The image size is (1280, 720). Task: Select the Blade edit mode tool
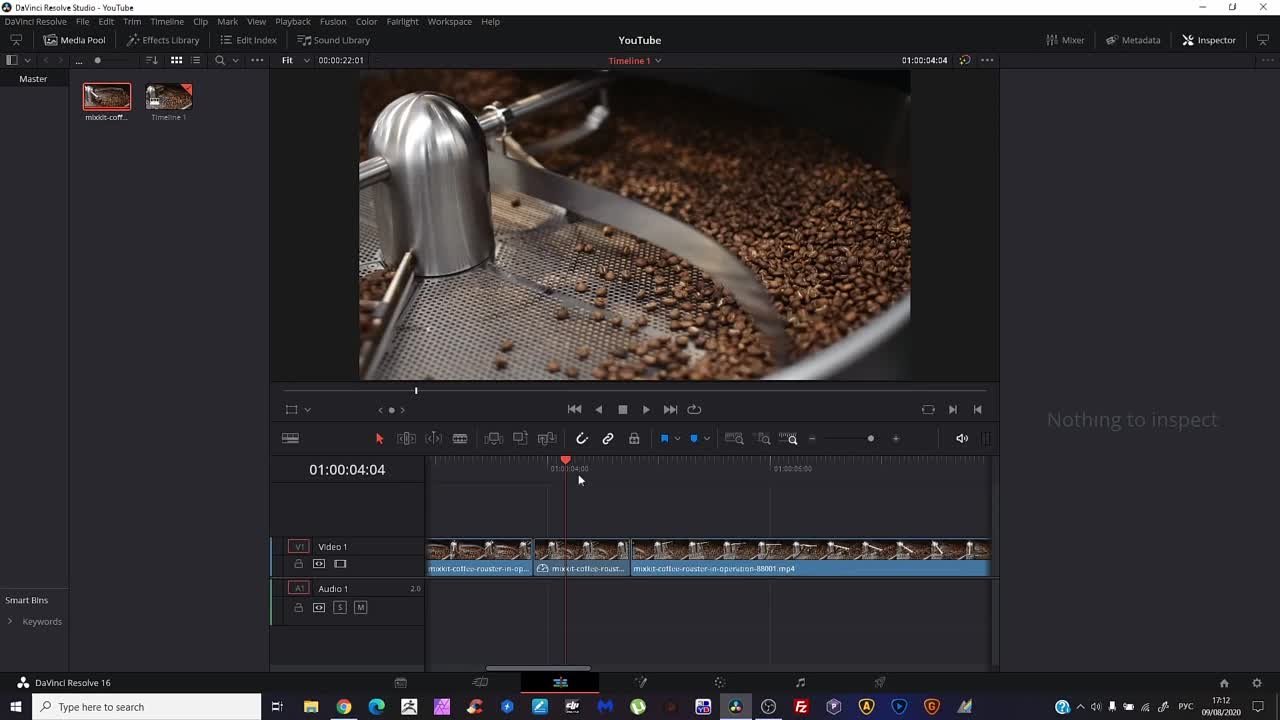(x=460, y=439)
